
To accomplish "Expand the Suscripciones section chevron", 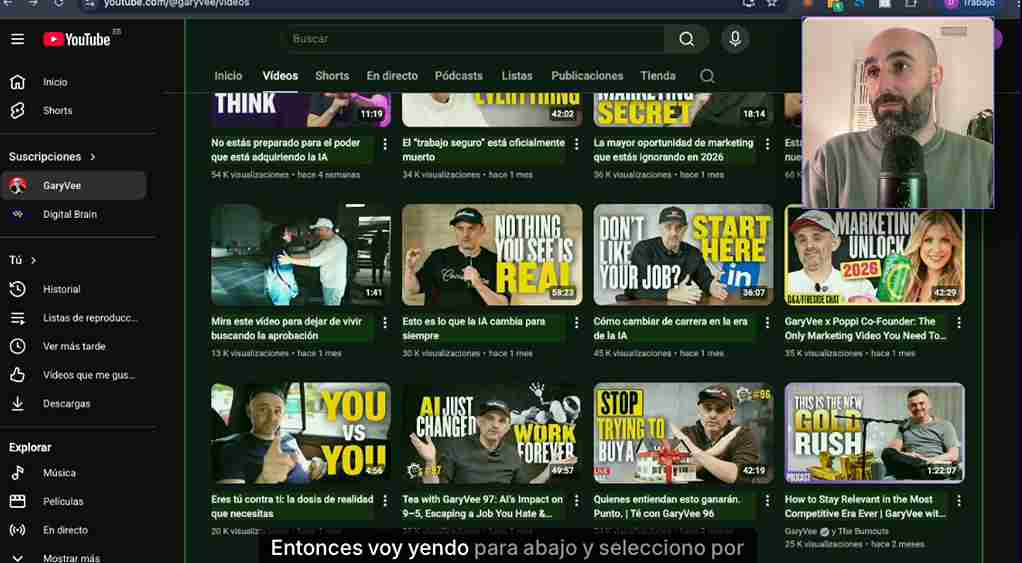I will click(93, 157).
